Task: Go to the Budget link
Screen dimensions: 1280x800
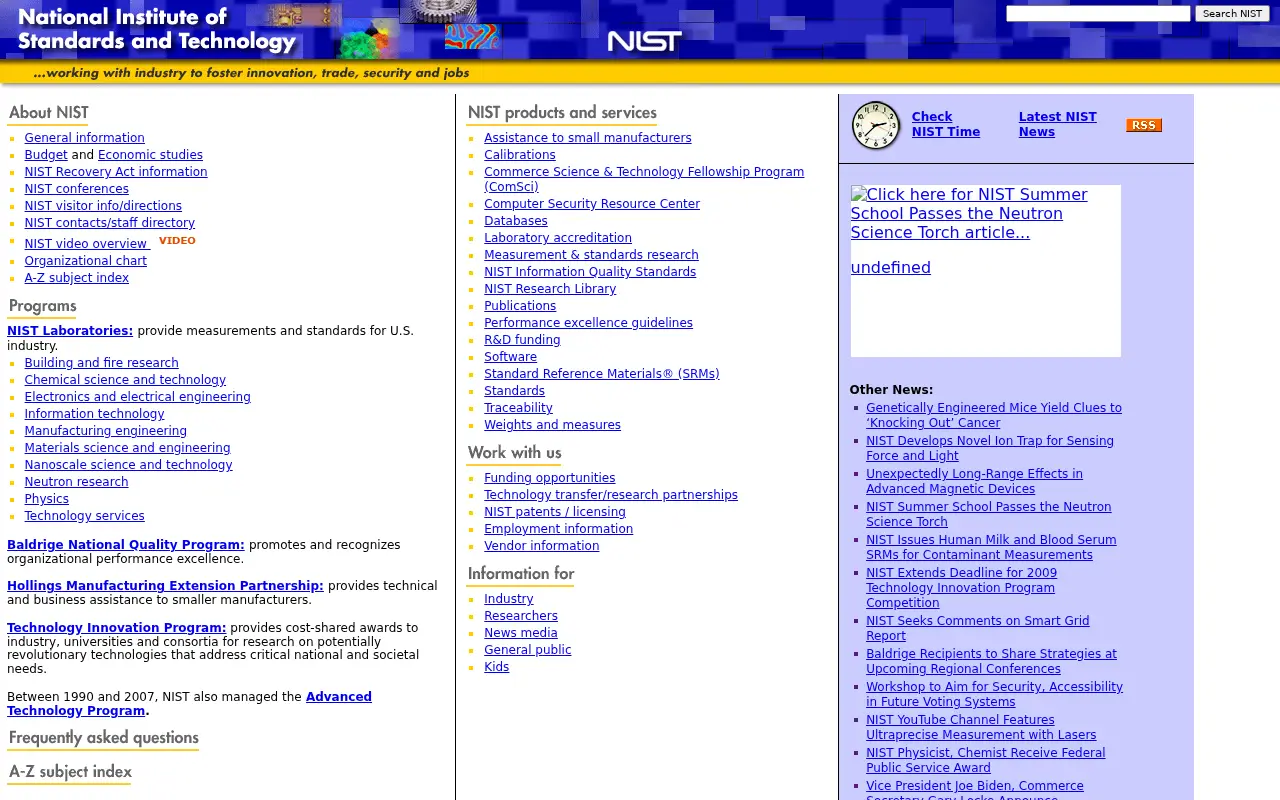Action: click(46, 155)
